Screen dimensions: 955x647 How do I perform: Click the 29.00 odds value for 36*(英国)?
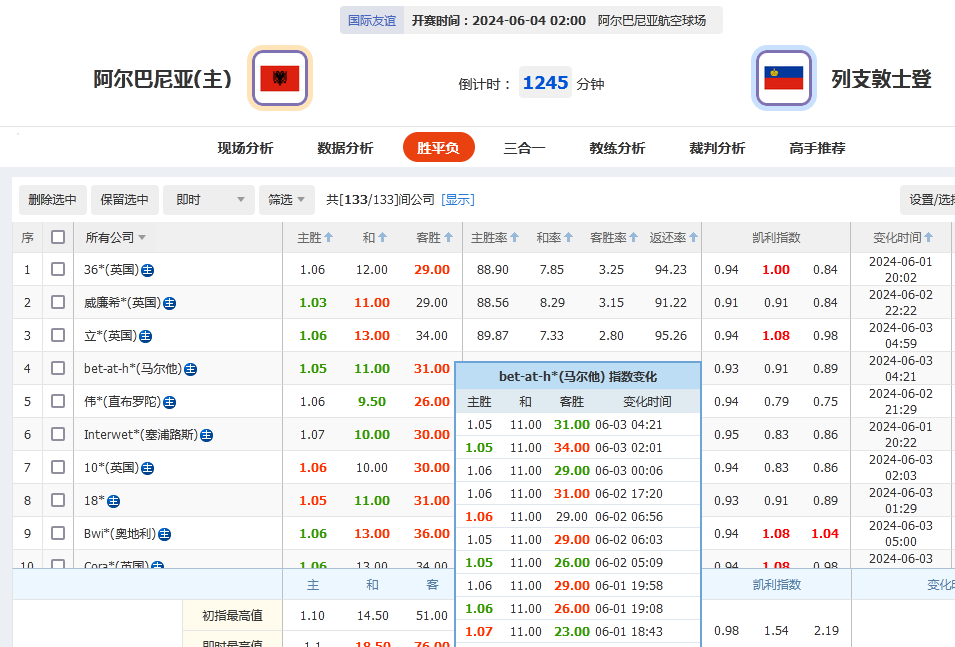[x=432, y=269]
